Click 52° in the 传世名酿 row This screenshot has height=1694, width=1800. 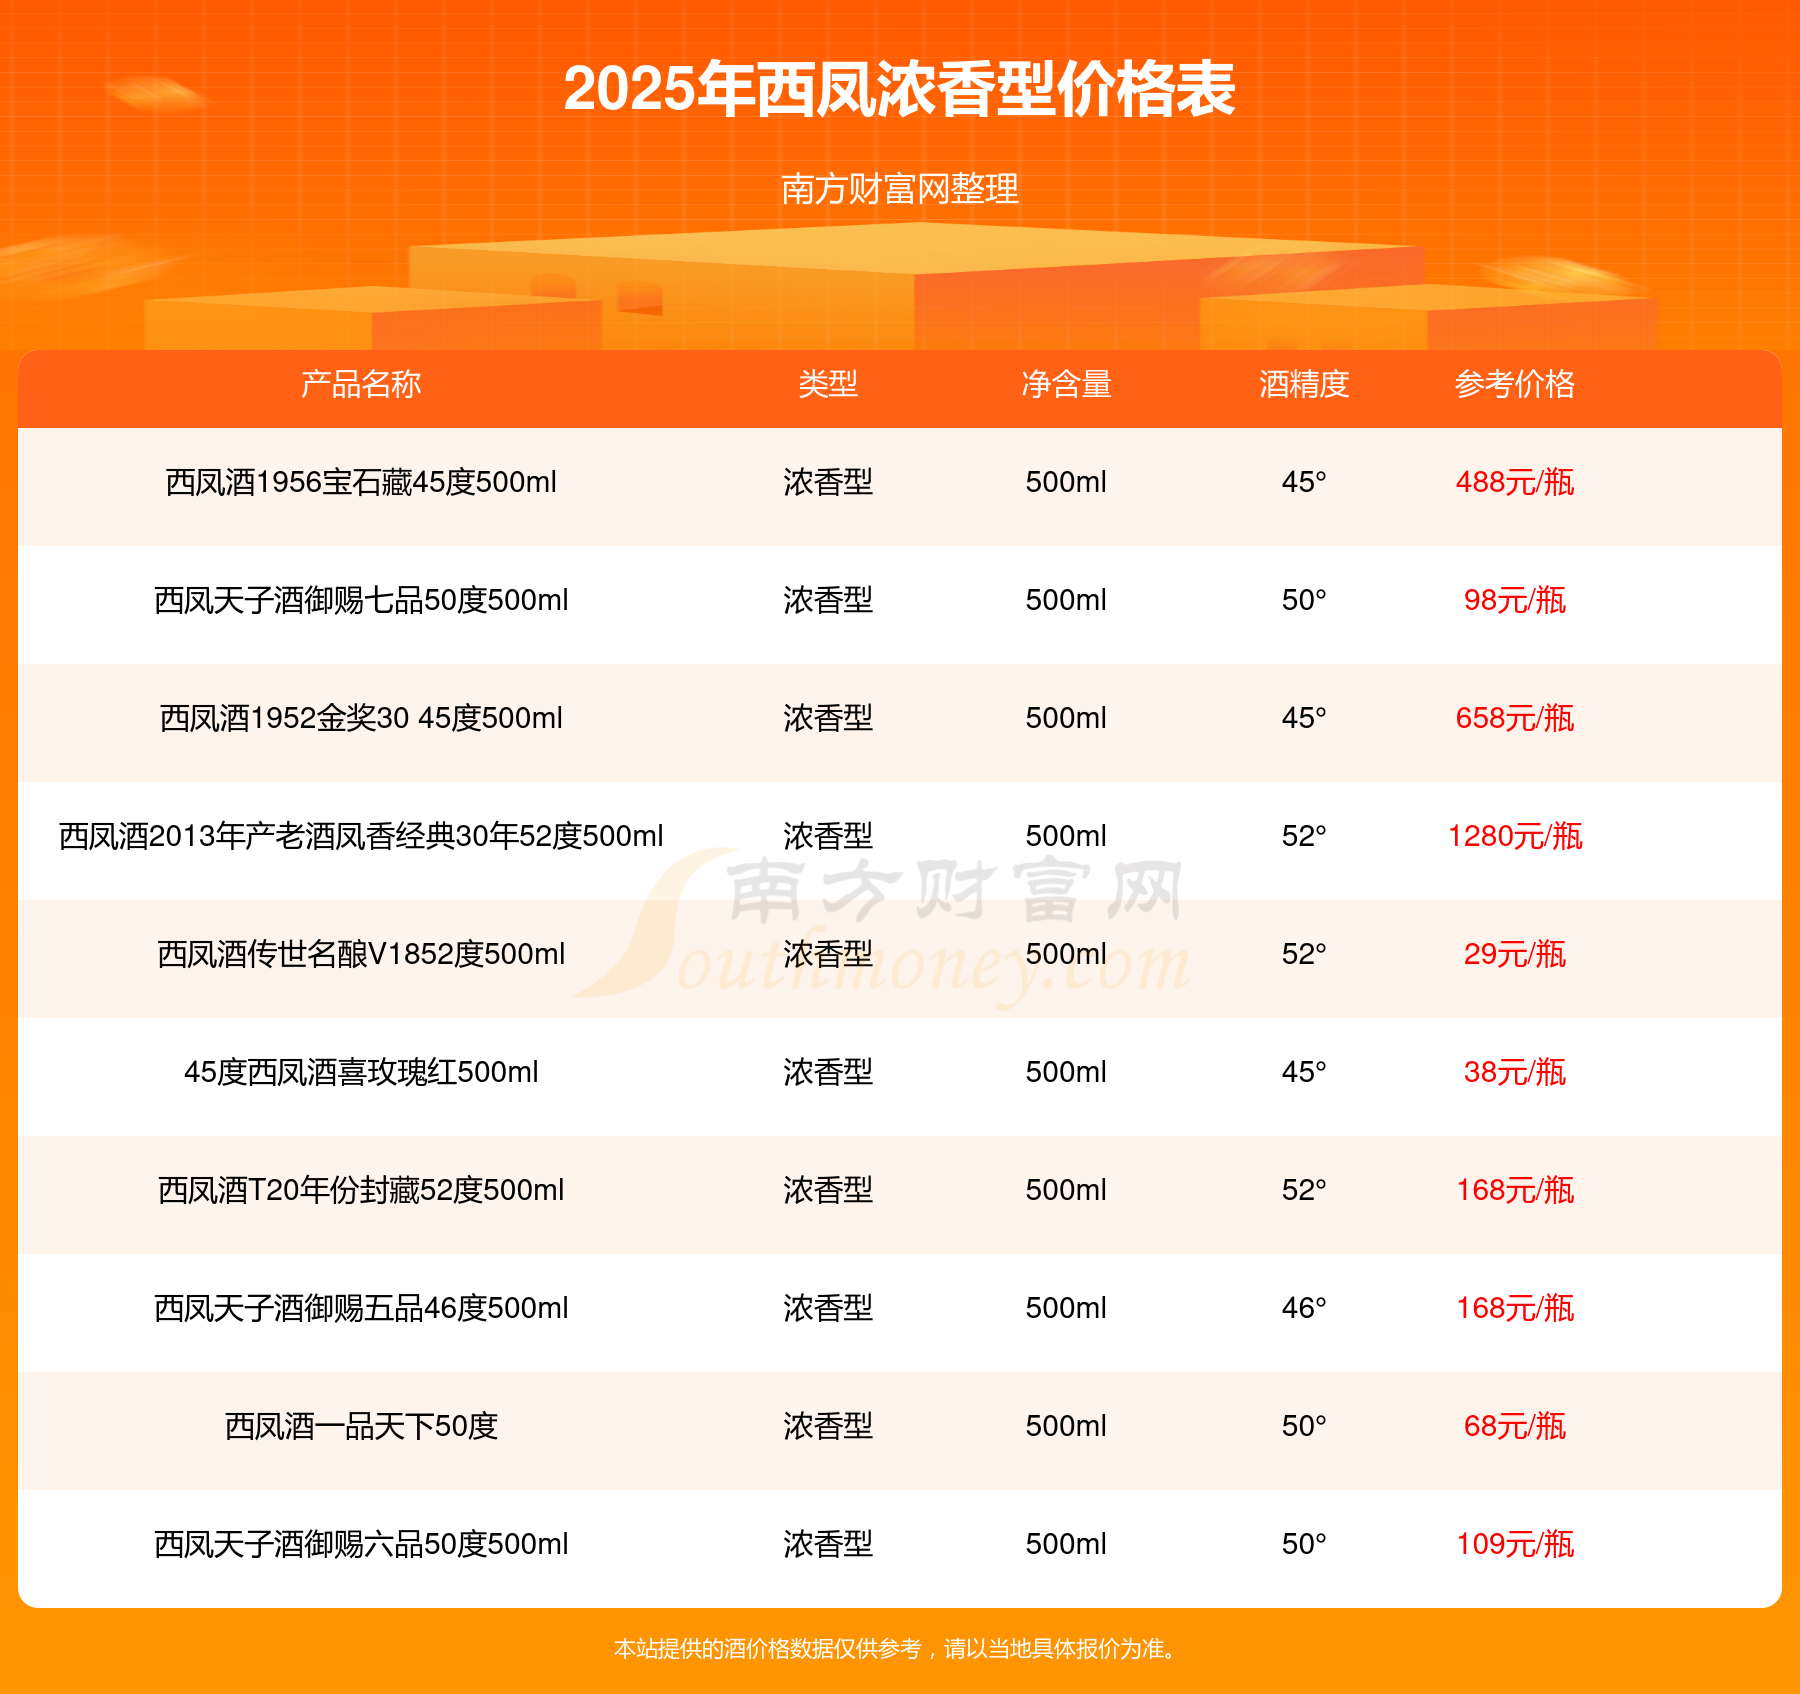pyautogui.click(x=1304, y=954)
